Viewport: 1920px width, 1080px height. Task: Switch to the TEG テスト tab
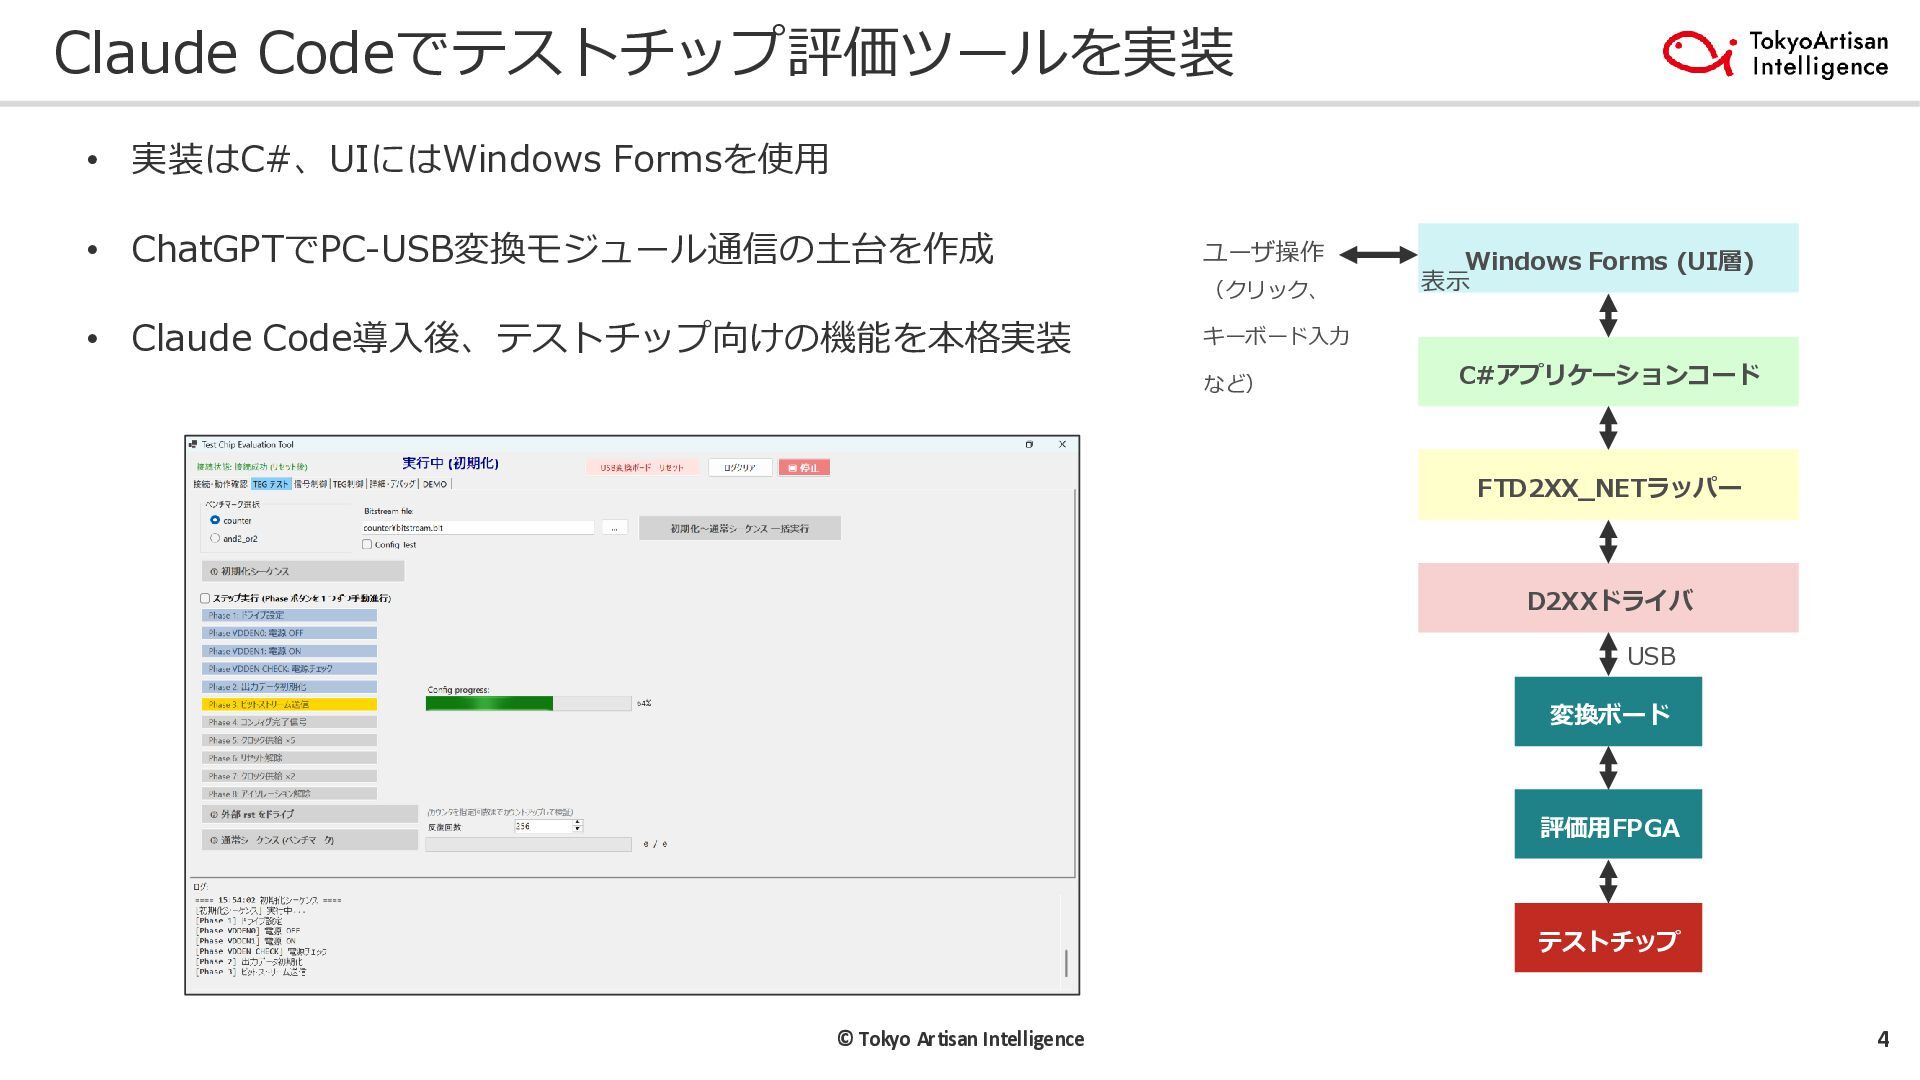point(270,484)
